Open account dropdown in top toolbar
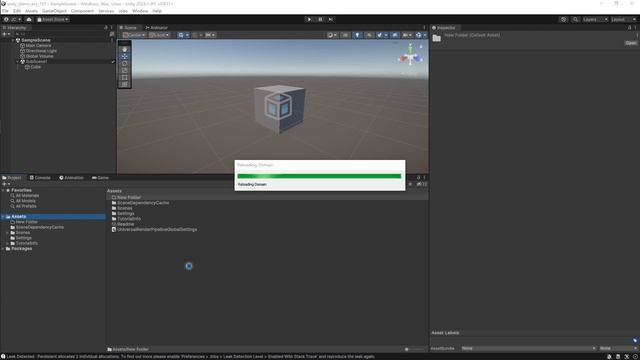Screen dimensions: 640x360 12,19
